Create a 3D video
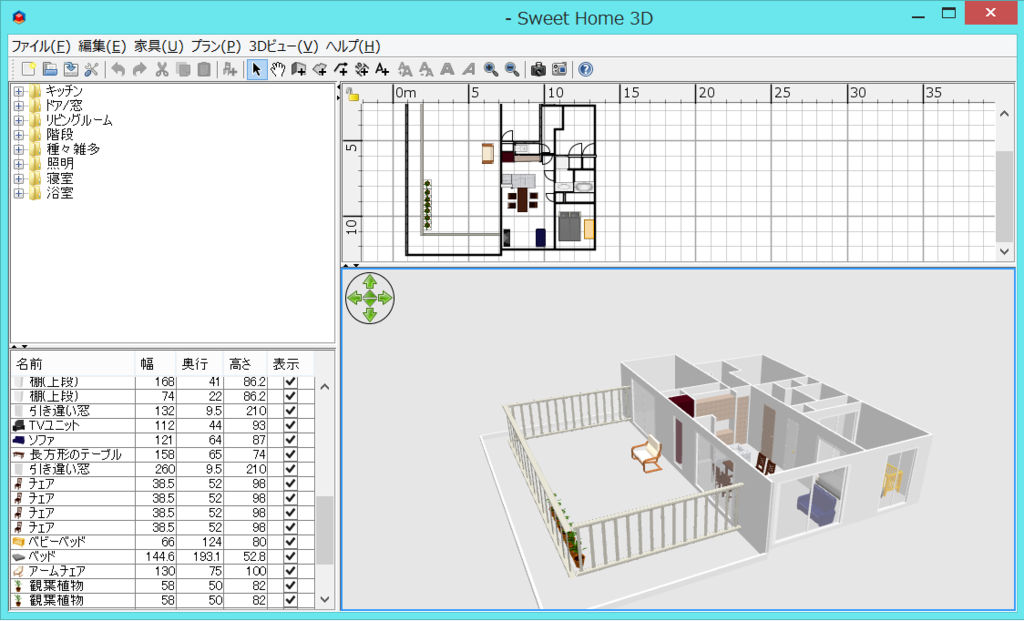 tap(560, 69)
